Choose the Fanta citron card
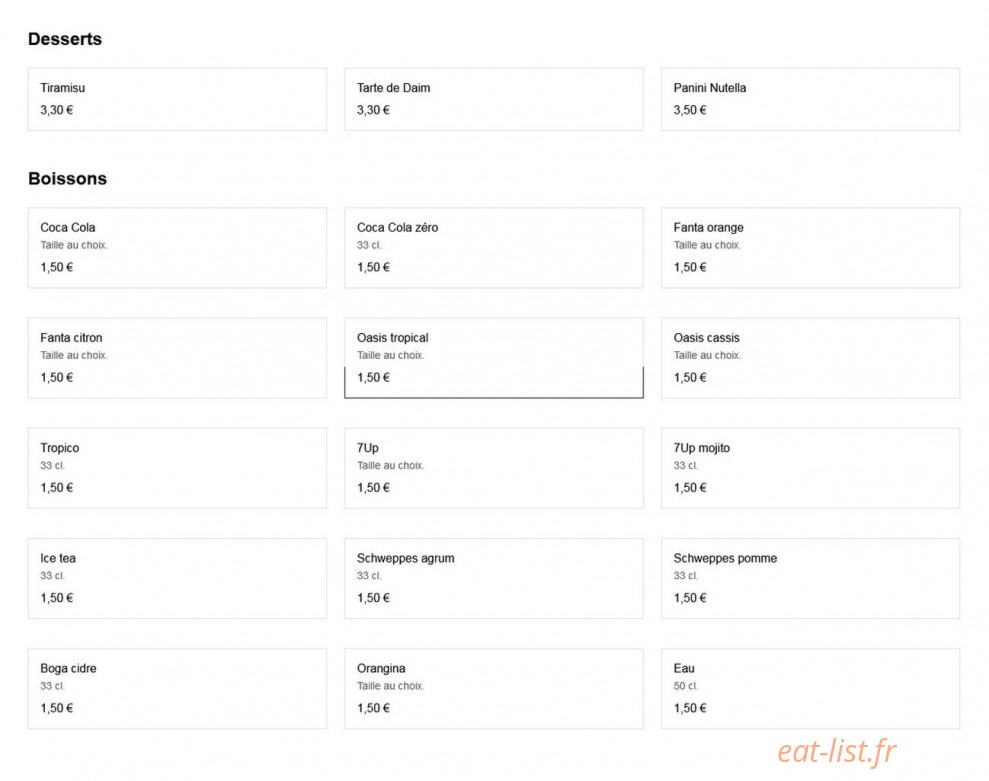Screen dimensions: 989x781 coord(177,358)
